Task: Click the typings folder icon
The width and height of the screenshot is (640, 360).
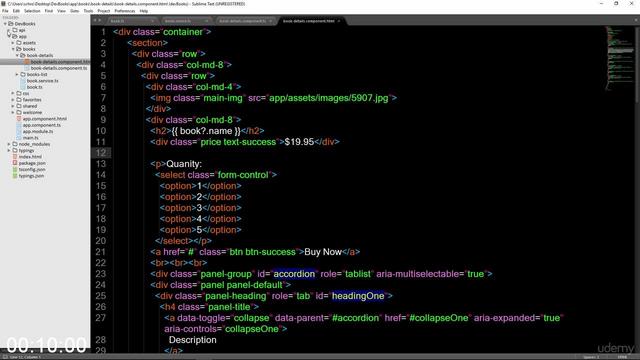Action: 15,150
